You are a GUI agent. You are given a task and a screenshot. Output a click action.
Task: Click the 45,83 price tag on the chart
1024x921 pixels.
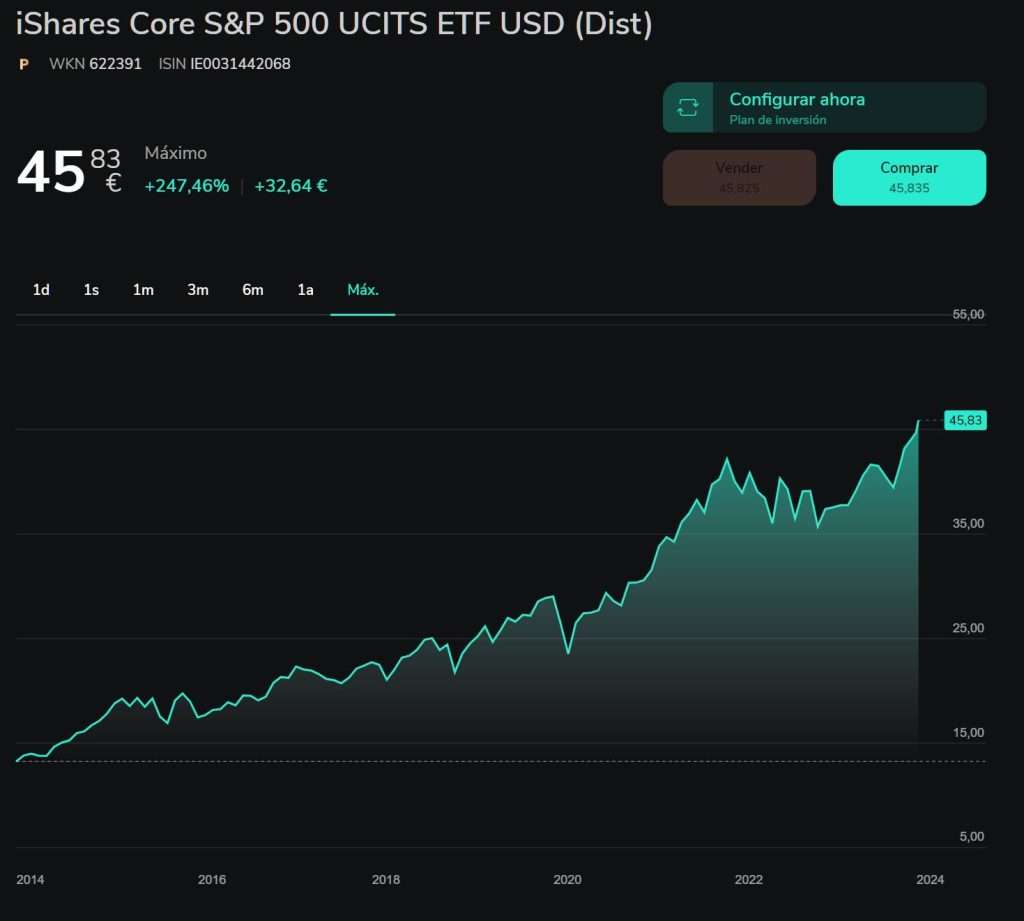pos(963,420)
